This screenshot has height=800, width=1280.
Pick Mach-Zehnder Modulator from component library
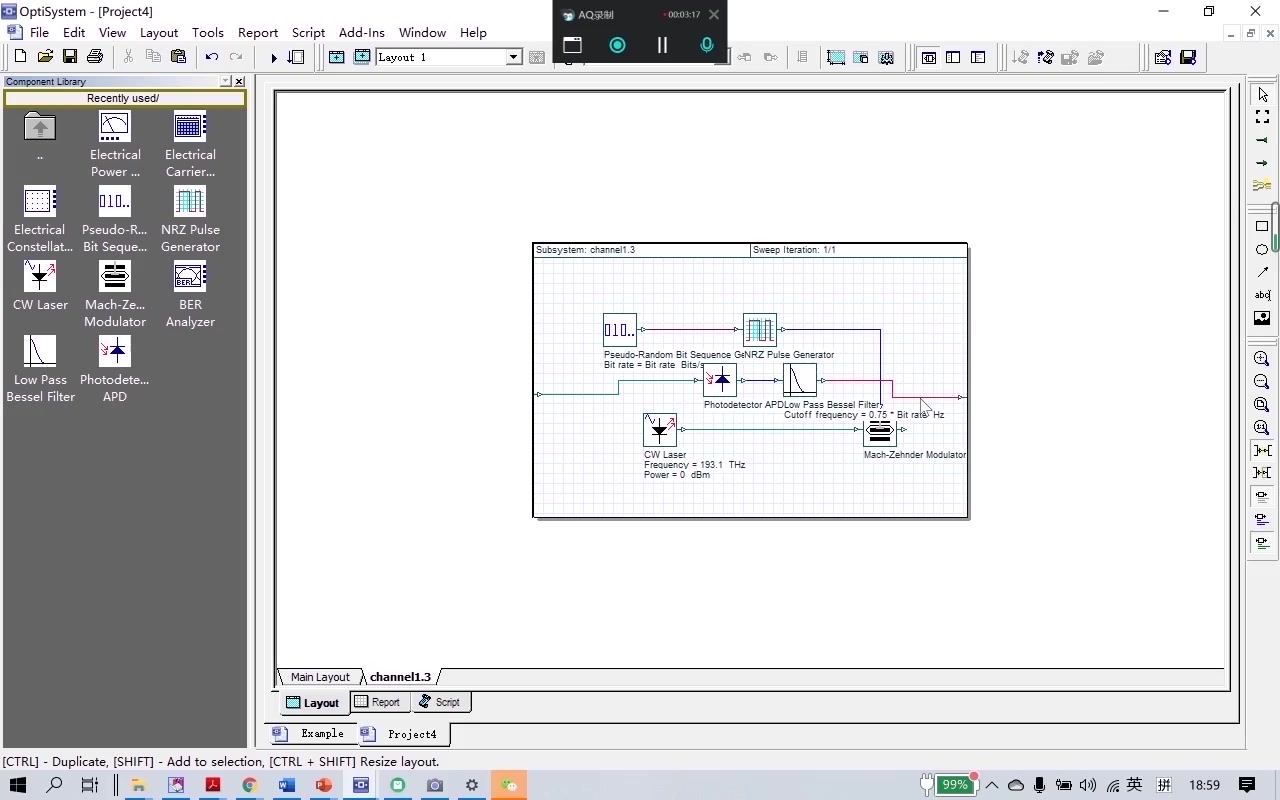point(115,294)
